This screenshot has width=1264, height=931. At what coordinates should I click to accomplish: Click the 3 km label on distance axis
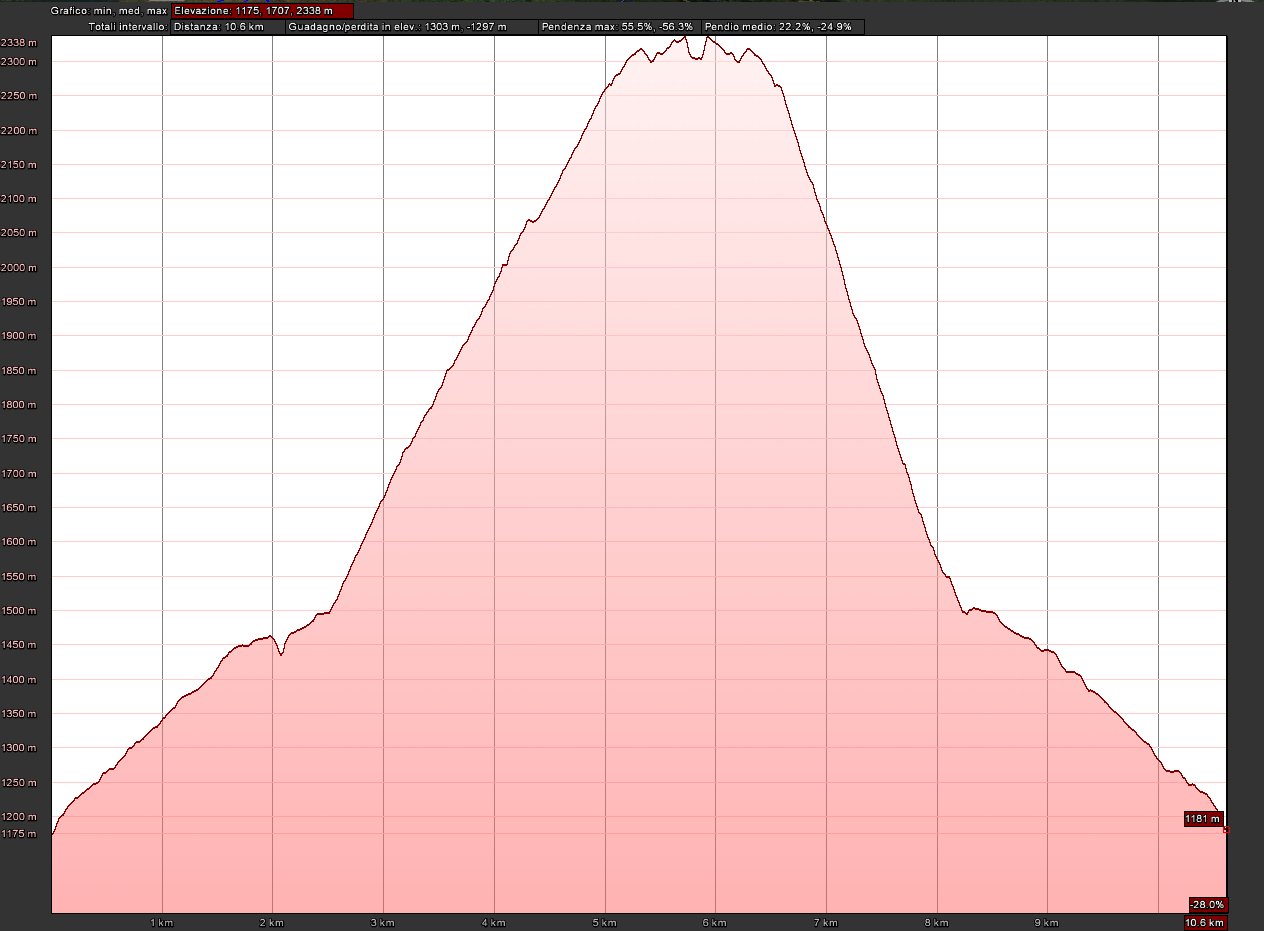382,921
